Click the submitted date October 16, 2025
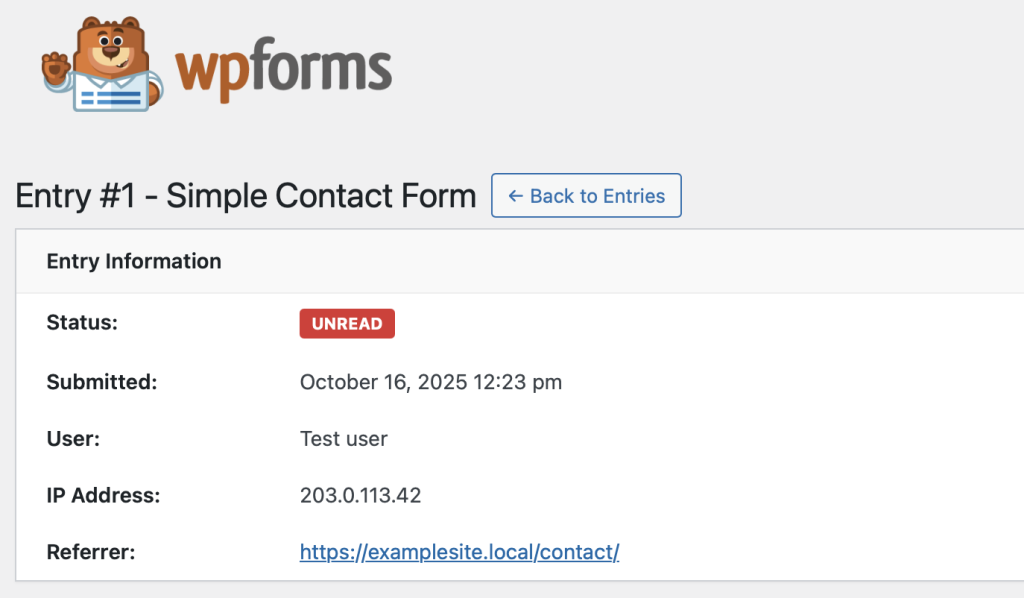The height and width of the screenshot is (598, 1024). click(x=383, y=382)
